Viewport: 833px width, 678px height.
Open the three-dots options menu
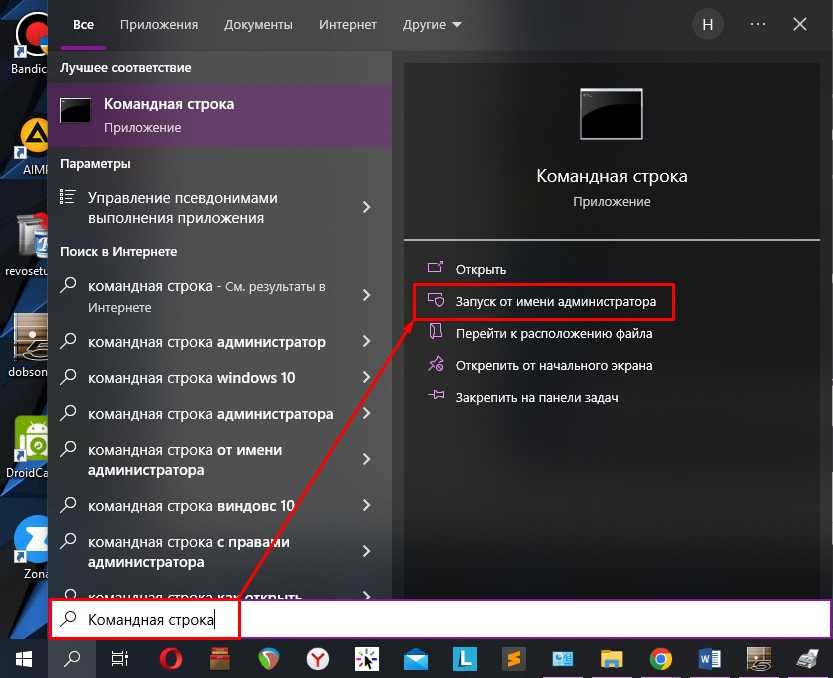coord(758,24)
